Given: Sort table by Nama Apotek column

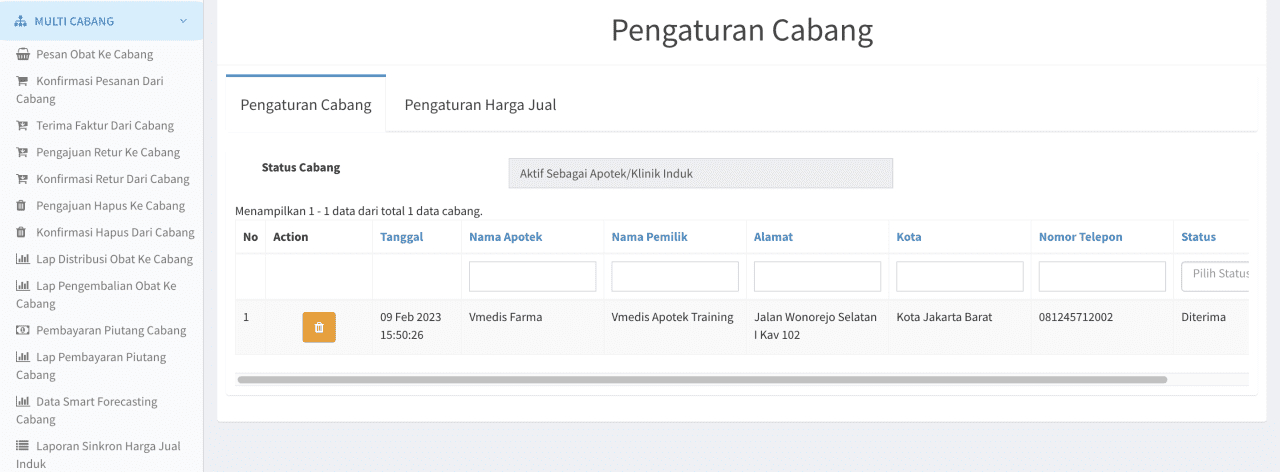Looking at the screenshot, I should (x=506, y=237).
